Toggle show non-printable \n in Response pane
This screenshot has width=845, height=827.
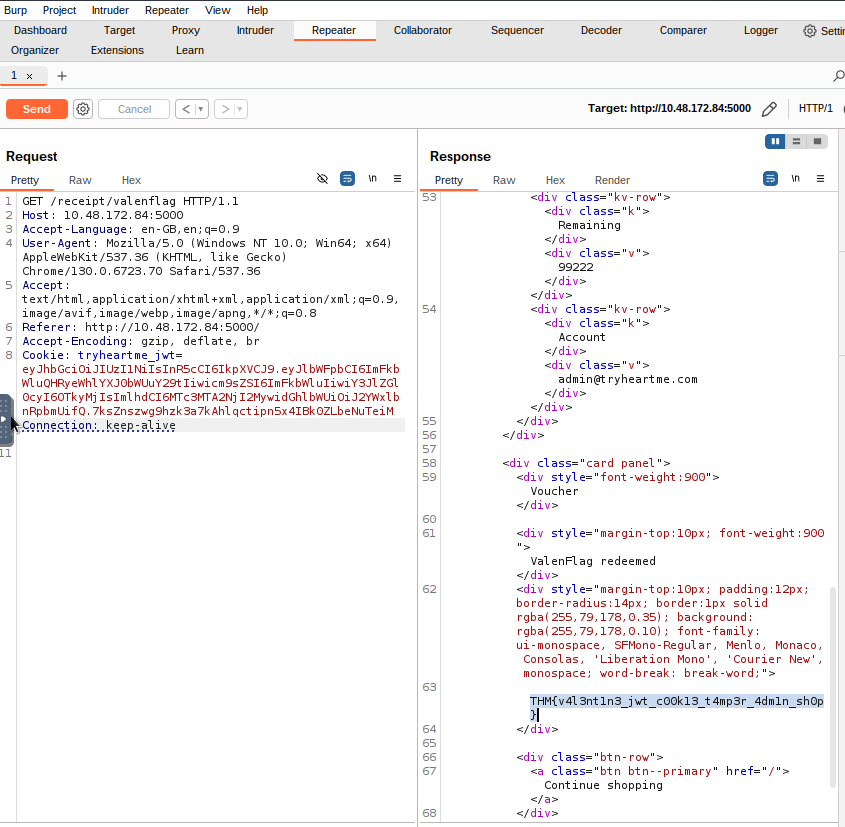click(796, 179)
